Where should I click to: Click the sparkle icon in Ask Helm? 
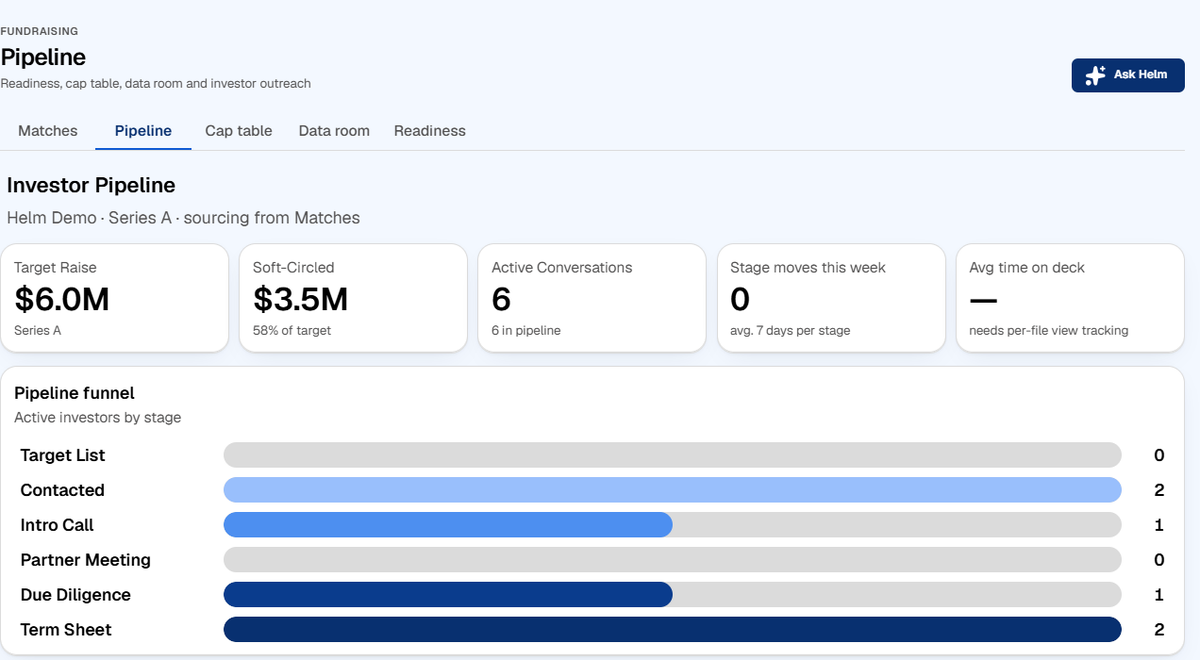click(x=1095, y=75)
